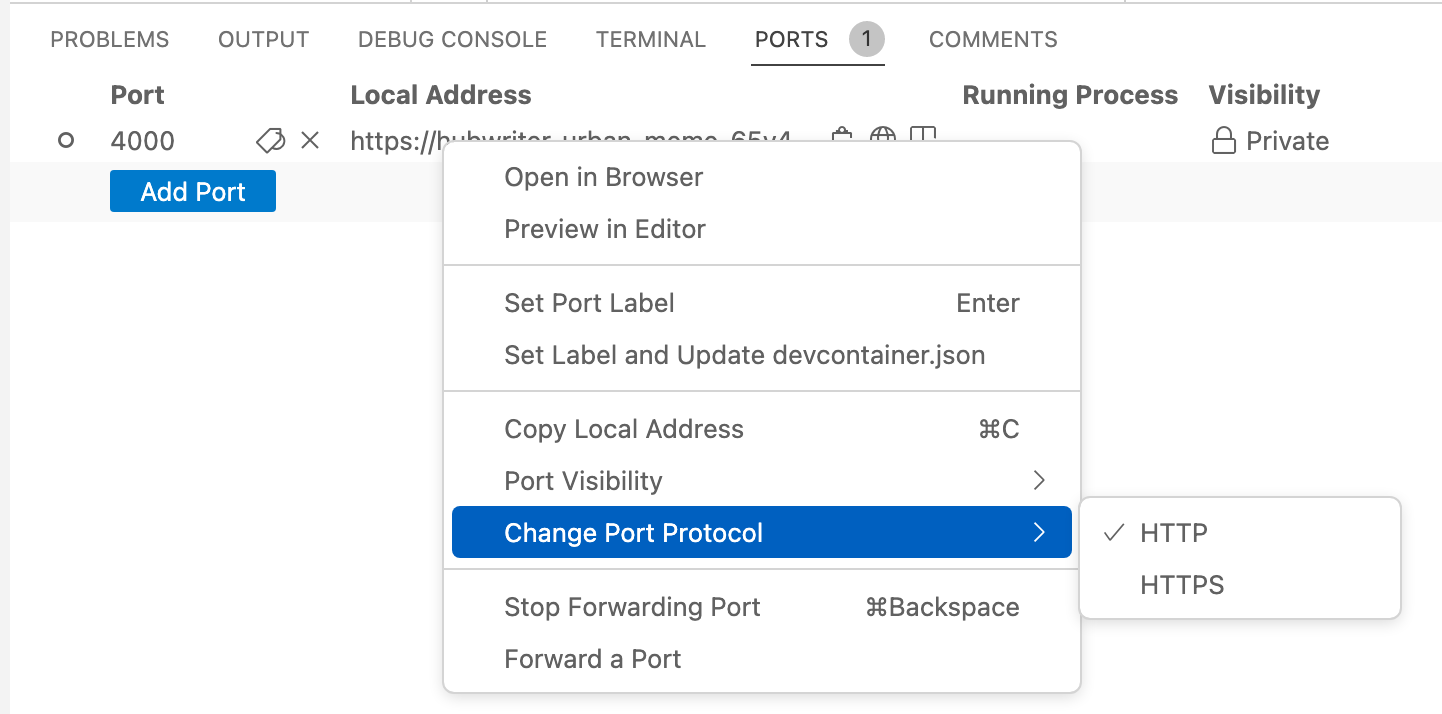Open the Change Port Protocol submenu chevron
This screenshot has height=714, width=1442.
click(1038, 532)
